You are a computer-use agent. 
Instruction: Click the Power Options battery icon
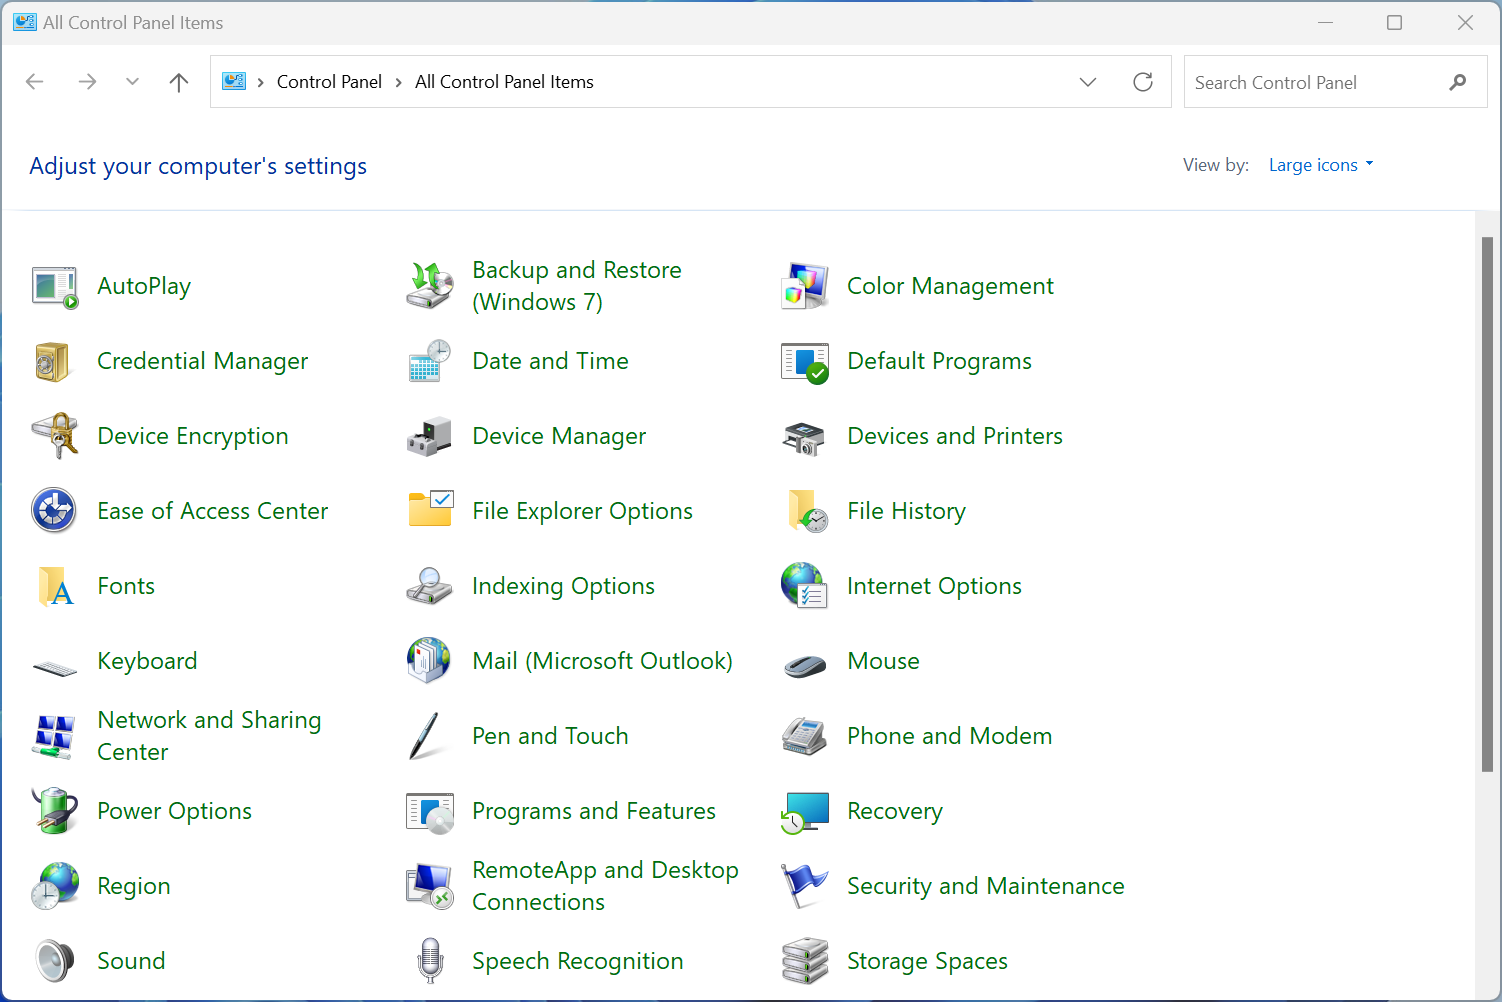[55, 810]
